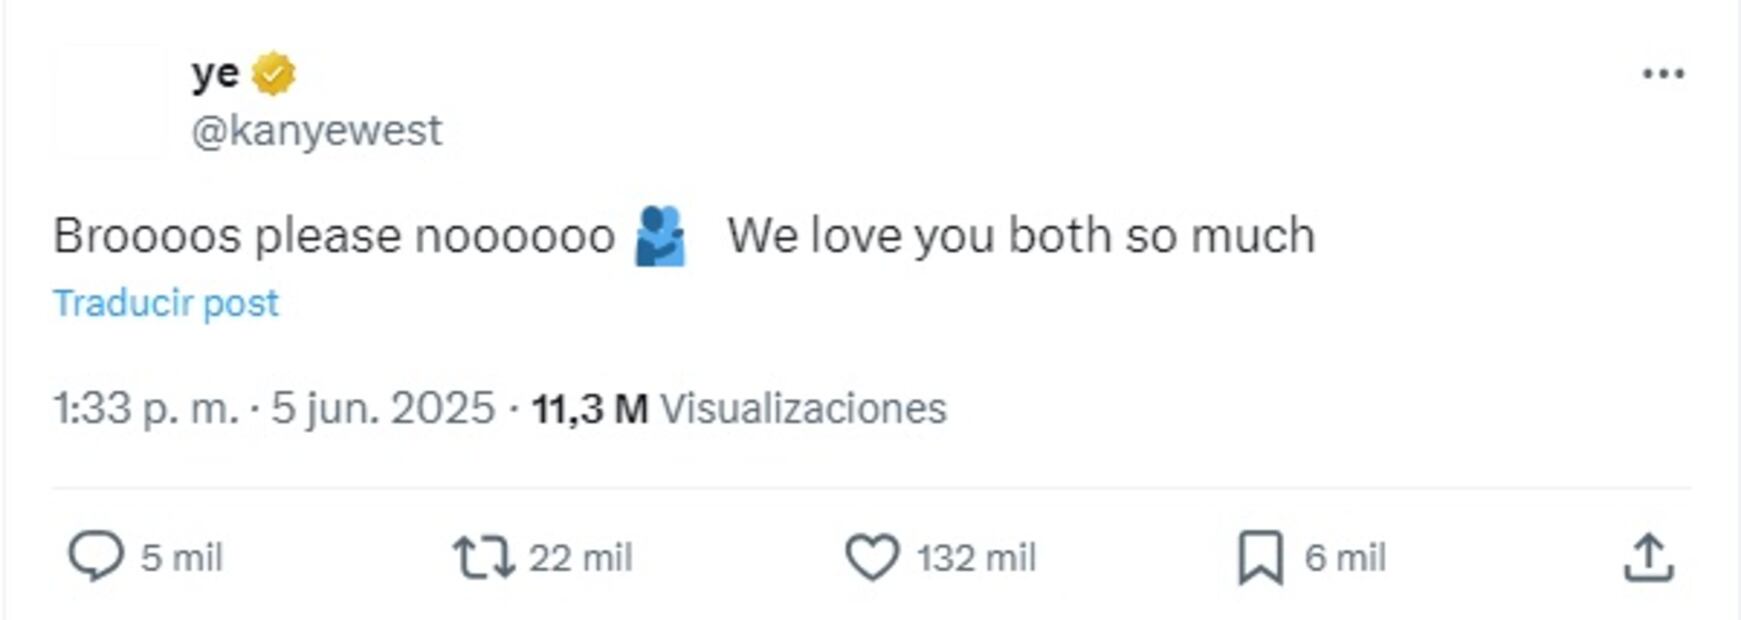This screenshot has width=1741, height=620.
Task: Click the share upload icon
Action: [1647, 557]
